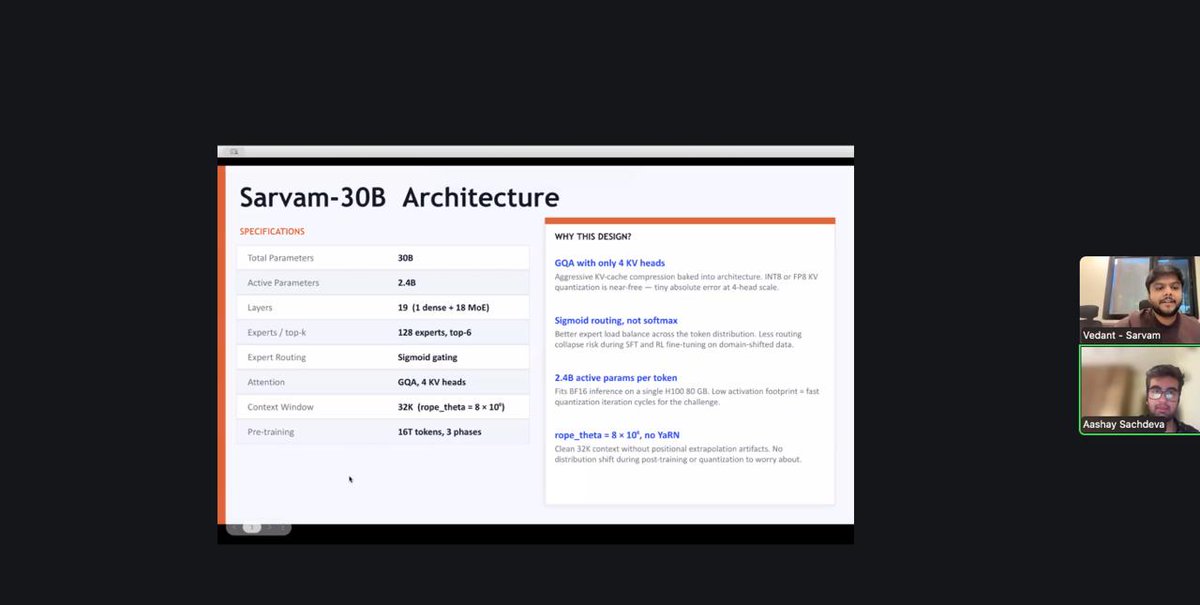Click the small icon in shared window toolbar
This screenshot has height=605, width=1200.
coord(233,152)
